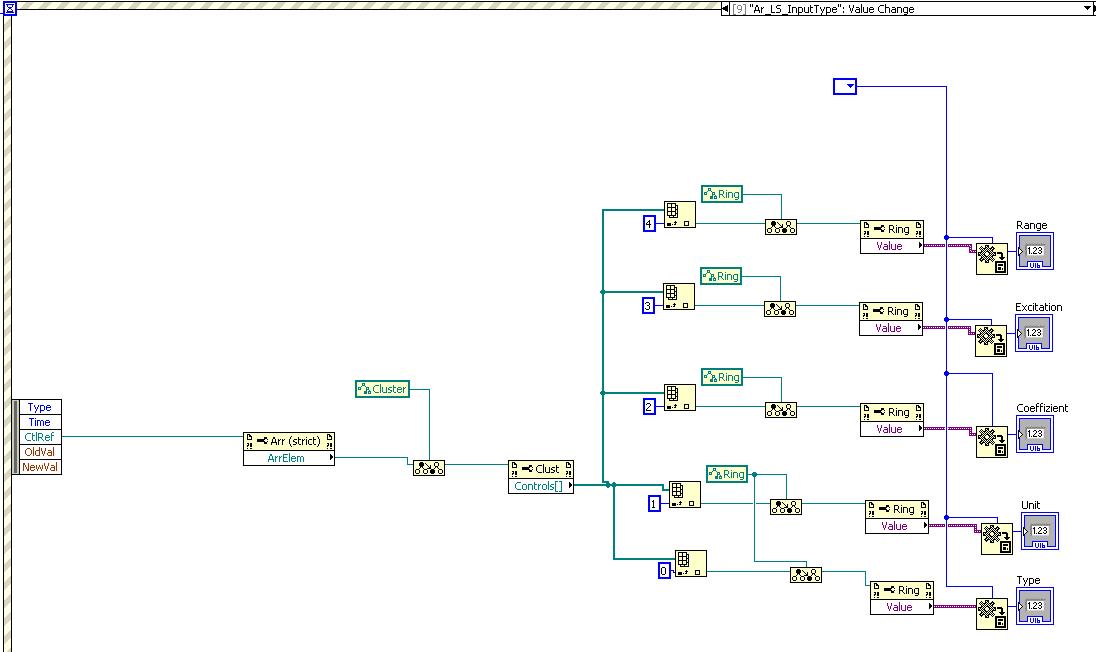
Task: Click the Index Array node with index 2
Action: [679, 398]
